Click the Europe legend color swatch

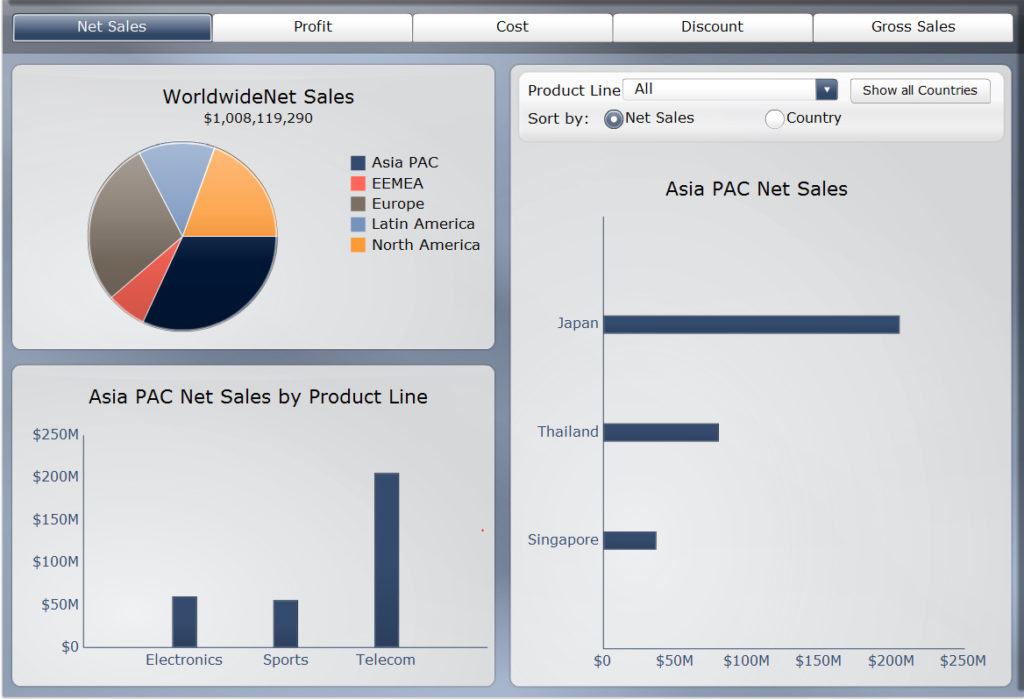(358, 204)
